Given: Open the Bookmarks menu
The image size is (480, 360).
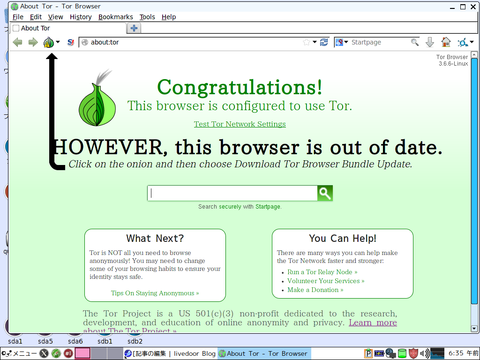Looking at the screenshot, I should (116, 17).
